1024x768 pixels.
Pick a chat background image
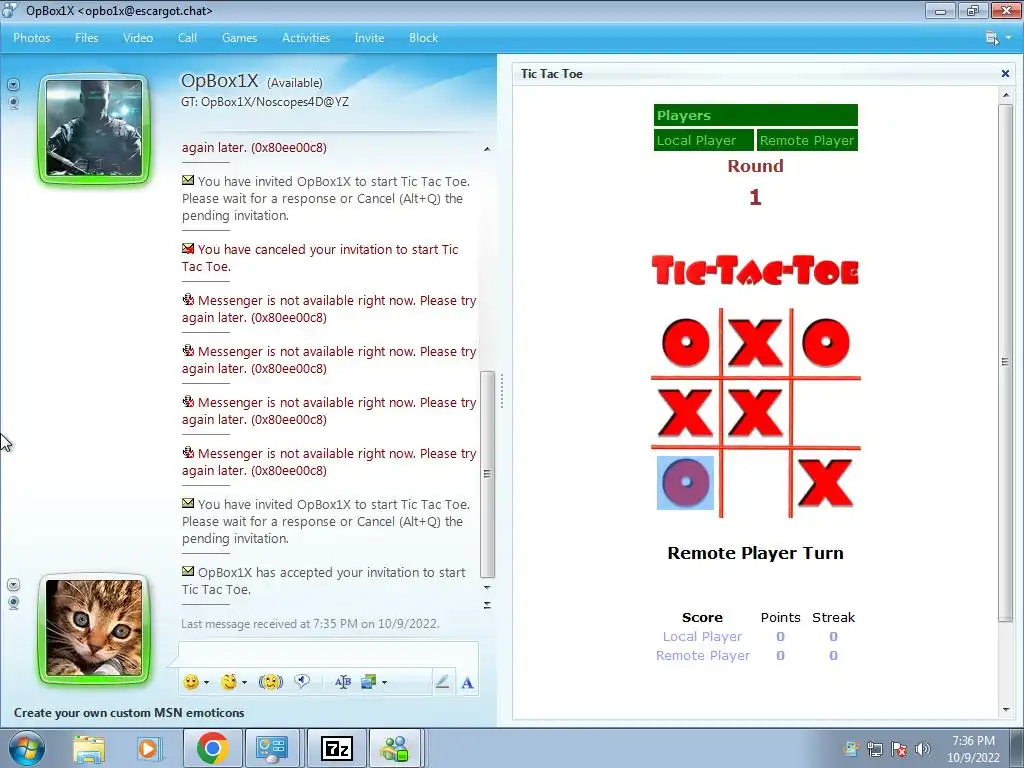pos(369,682)
